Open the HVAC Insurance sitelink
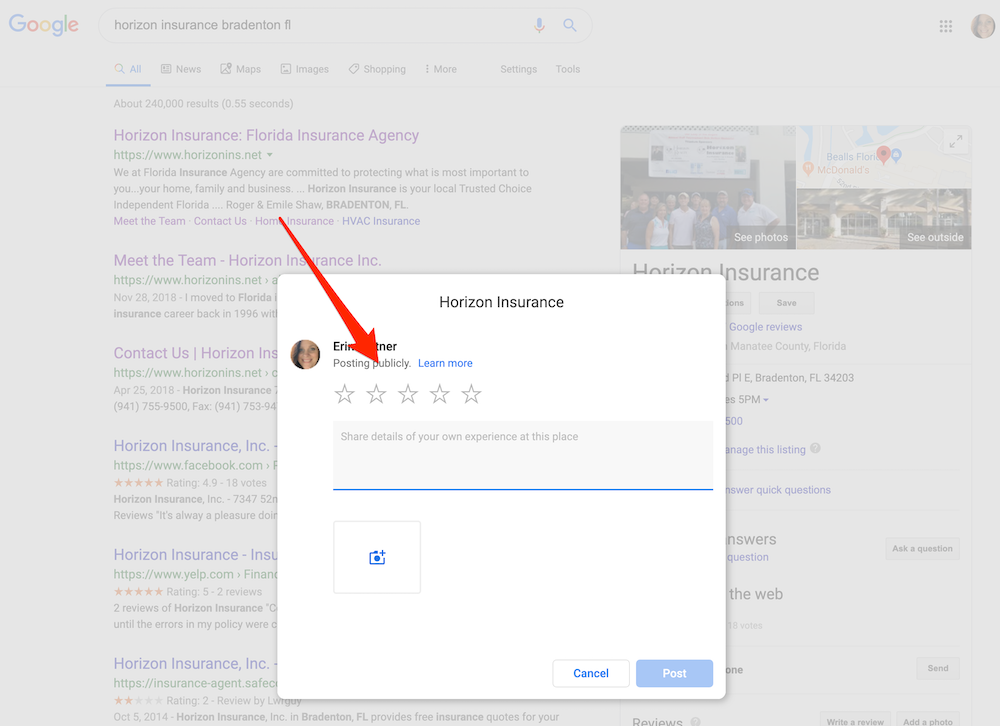1000x726 pixels. click(381, 221)
